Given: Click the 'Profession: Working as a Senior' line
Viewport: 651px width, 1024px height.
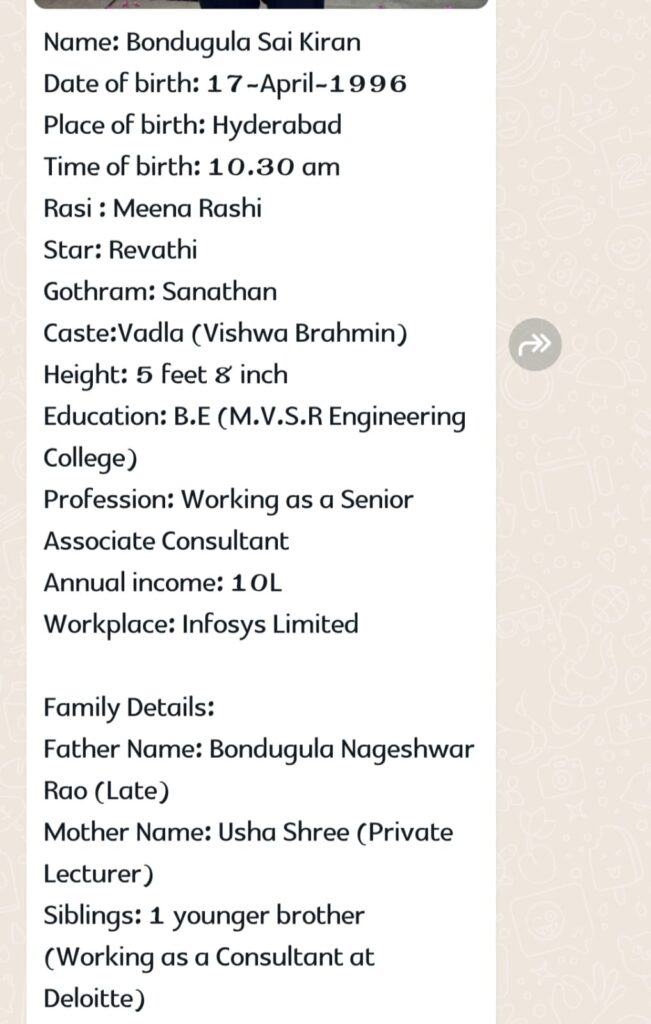Looking at the screenshot, I should coord(228,500).
